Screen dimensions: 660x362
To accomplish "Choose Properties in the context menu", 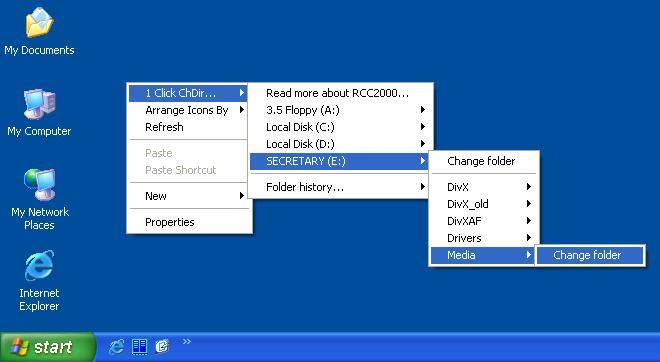I will pos(188,222).
